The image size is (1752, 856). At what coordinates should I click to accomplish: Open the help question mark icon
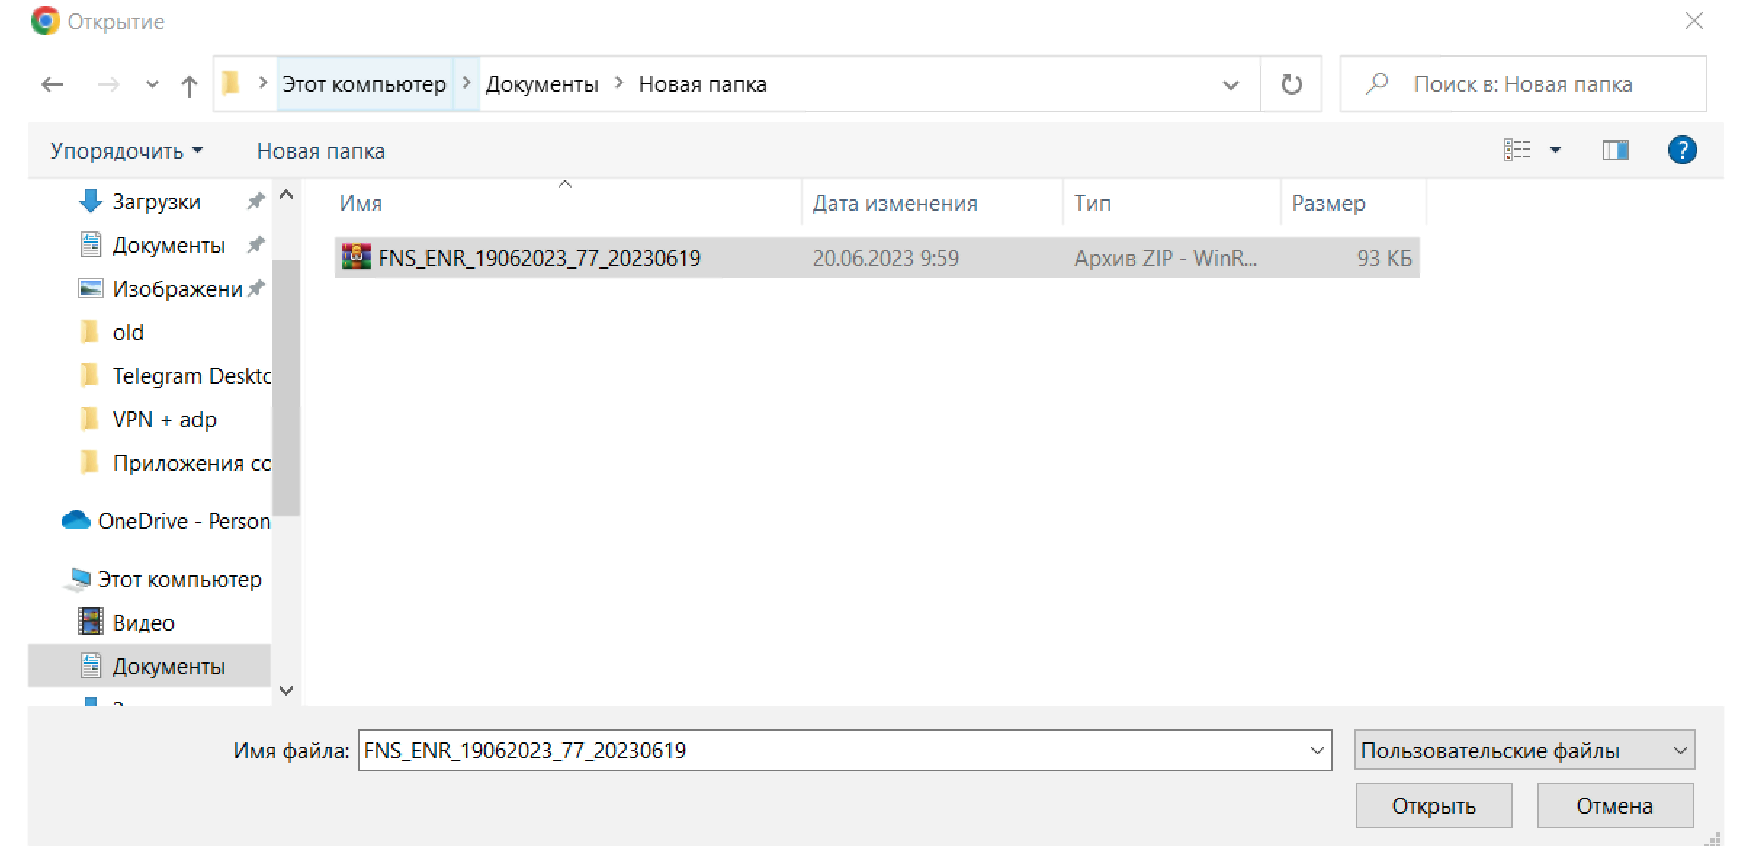pos(1681,150)
